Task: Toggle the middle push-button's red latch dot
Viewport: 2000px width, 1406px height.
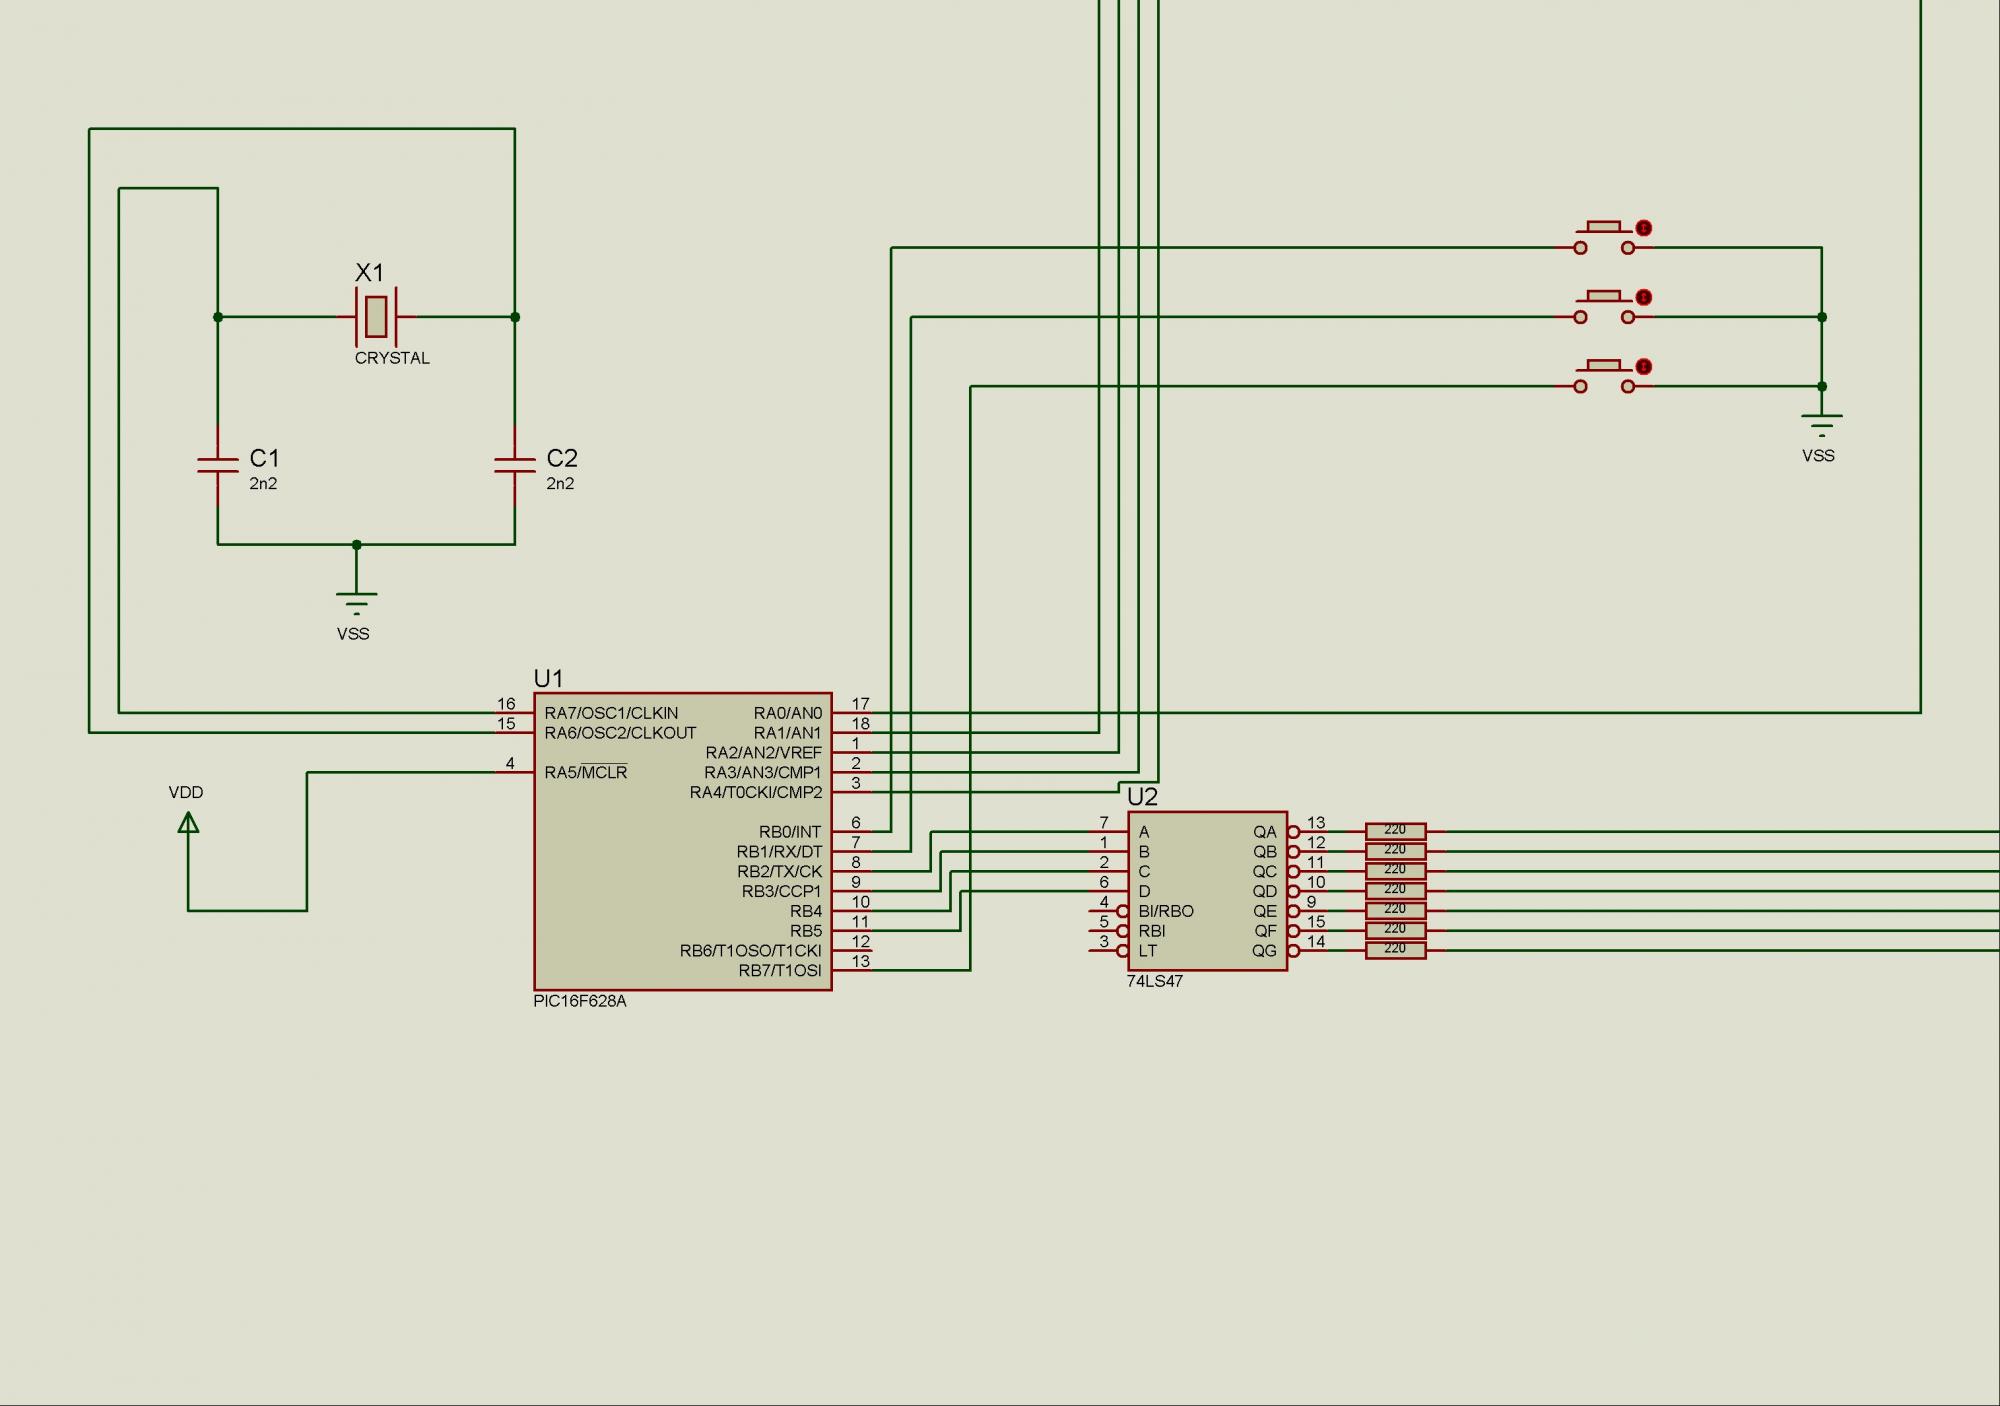Action: [1644, 297]
